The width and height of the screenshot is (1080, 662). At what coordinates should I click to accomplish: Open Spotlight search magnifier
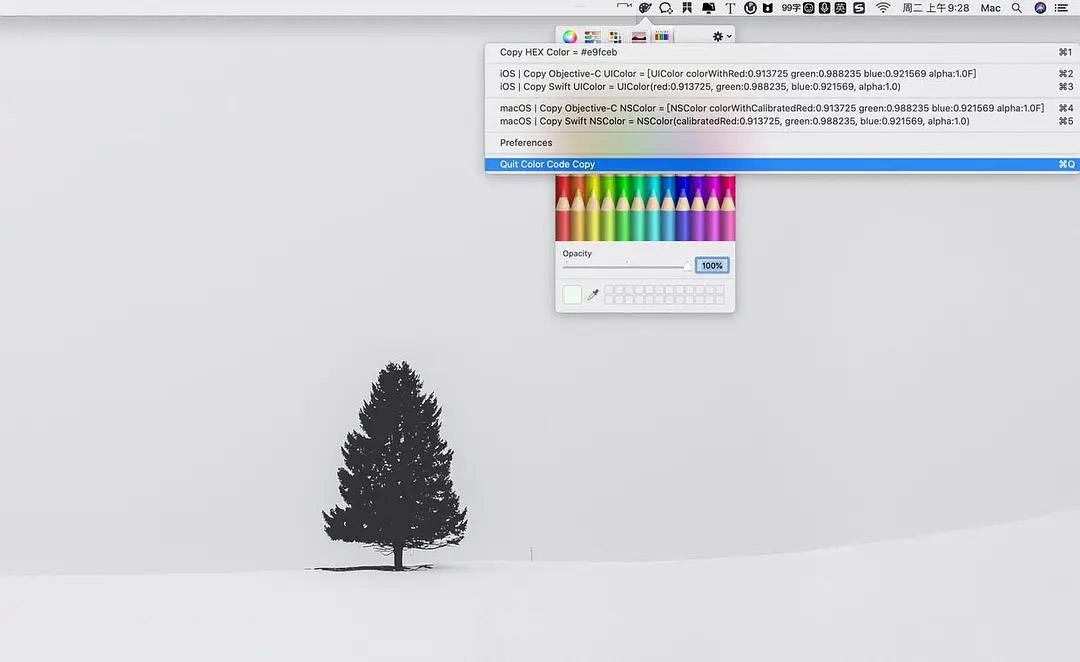tap(1017, 8)
